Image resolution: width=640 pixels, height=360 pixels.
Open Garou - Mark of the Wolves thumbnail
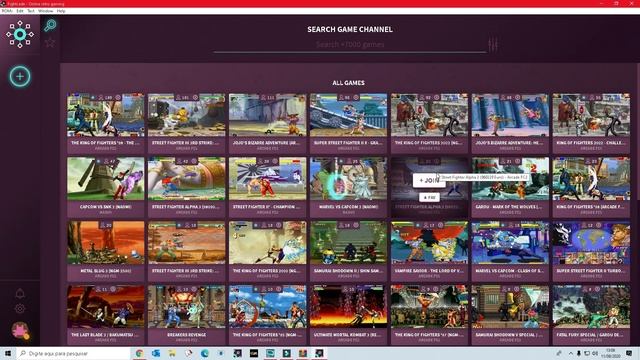click(510, 179)
